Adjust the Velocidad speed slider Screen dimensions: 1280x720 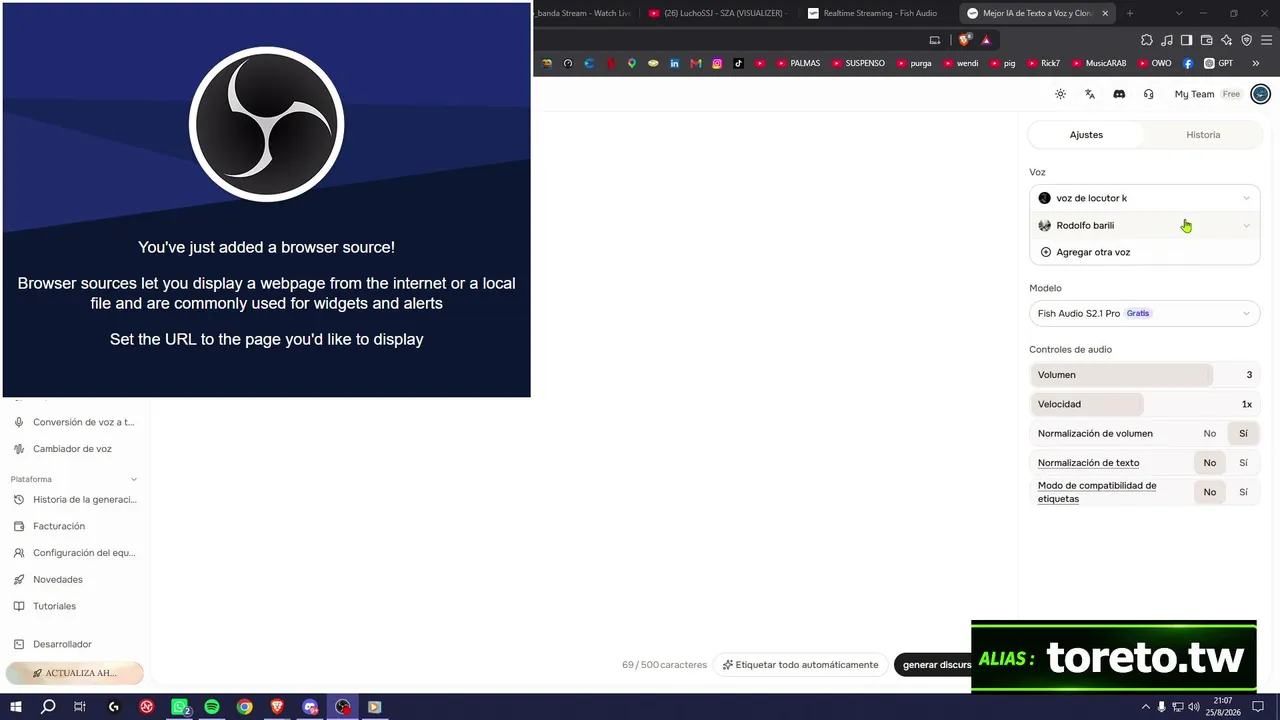[1144, 404]
